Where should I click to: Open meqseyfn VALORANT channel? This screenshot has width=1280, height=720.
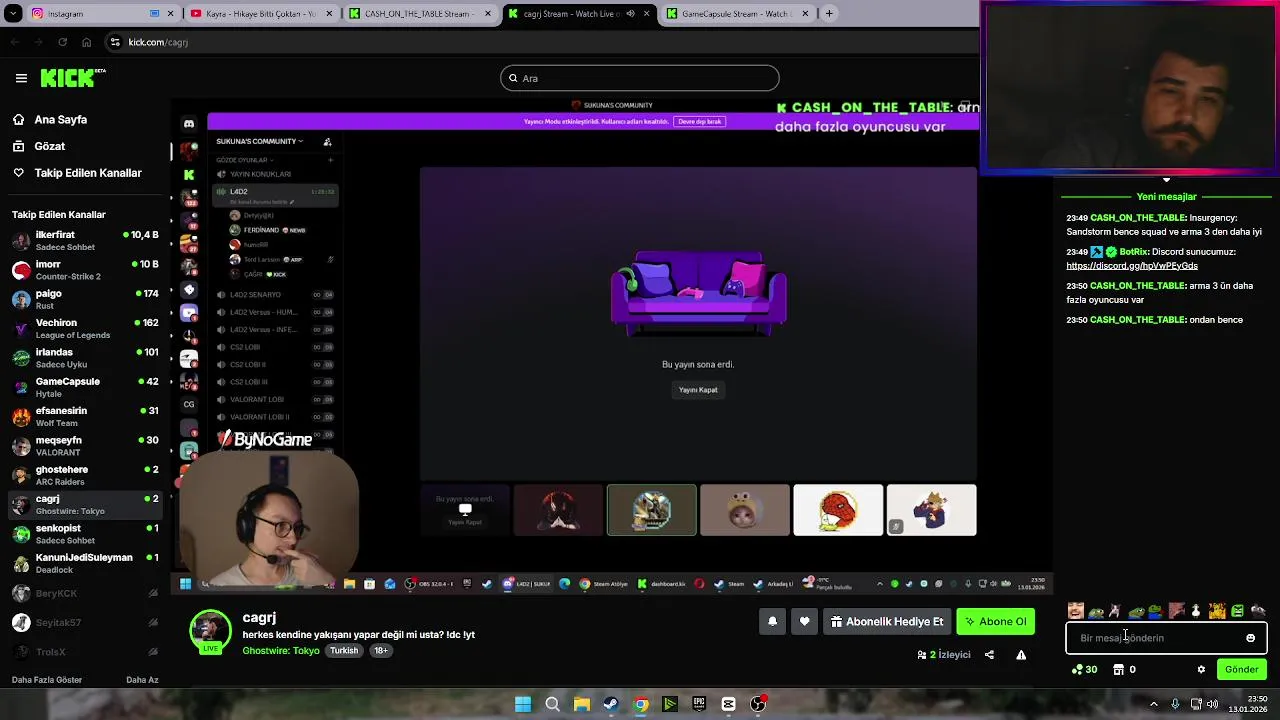(x=85, y=446)
